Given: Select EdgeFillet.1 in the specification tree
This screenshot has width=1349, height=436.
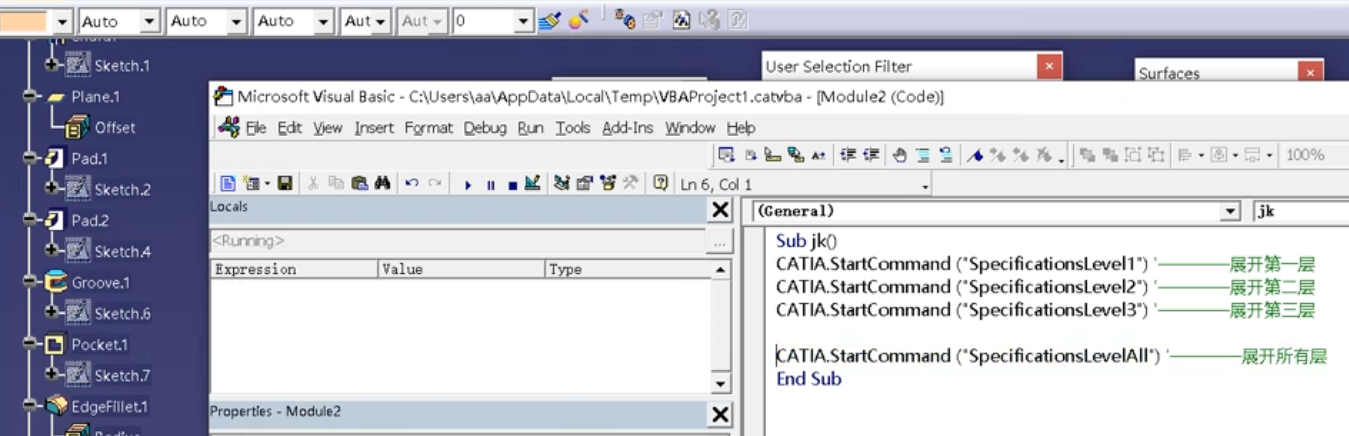Looking at the screenshot, I should 109,406.
